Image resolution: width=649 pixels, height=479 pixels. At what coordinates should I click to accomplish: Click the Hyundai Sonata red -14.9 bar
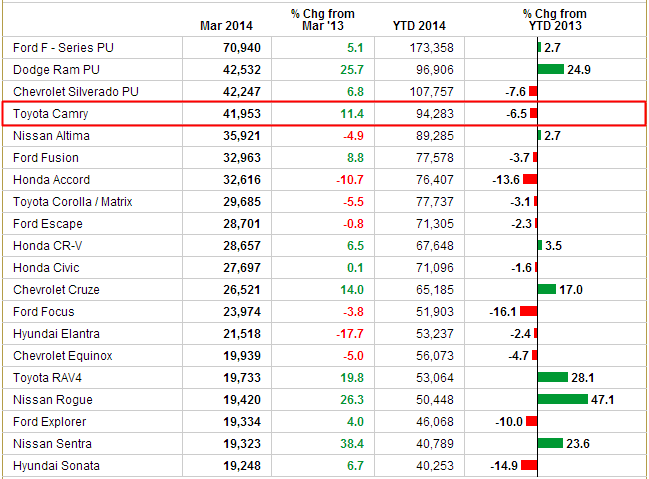530,466
